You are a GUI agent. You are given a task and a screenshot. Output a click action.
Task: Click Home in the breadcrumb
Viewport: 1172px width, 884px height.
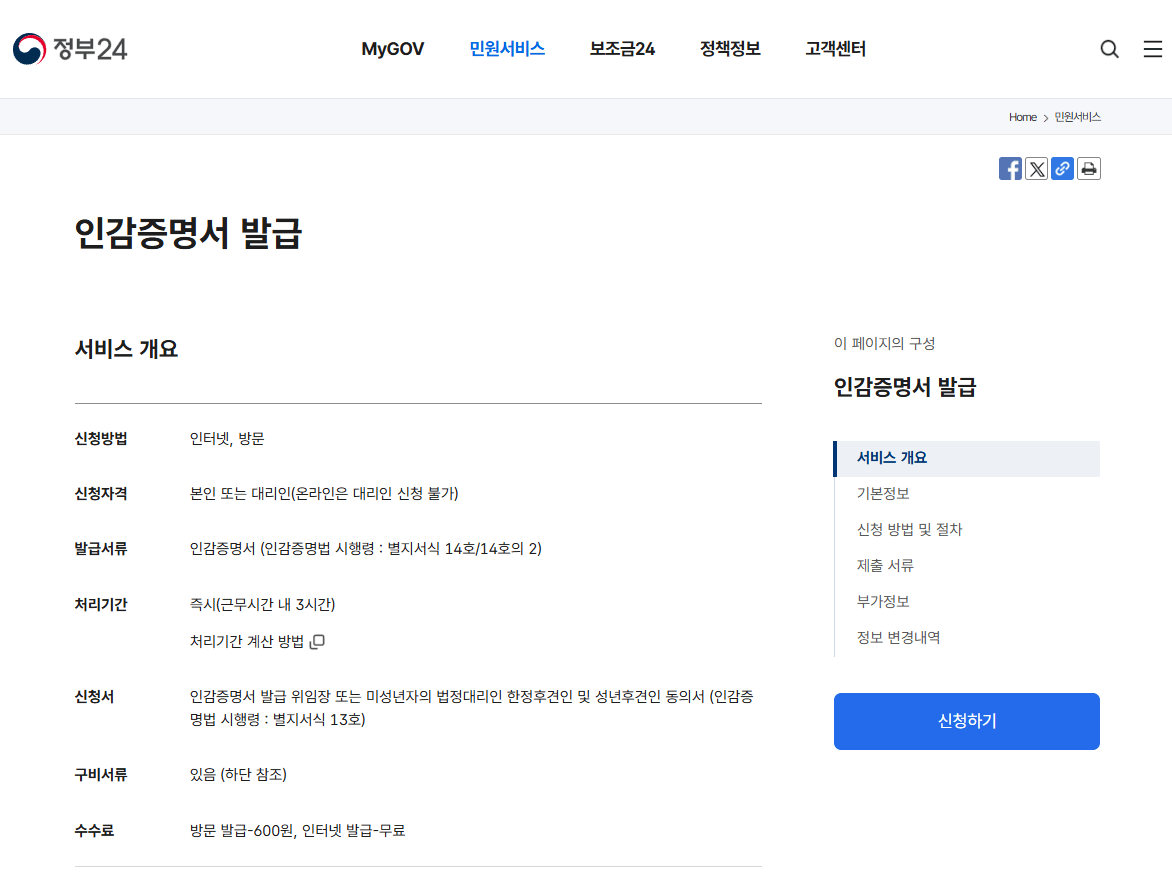(x=1023, y=117)
